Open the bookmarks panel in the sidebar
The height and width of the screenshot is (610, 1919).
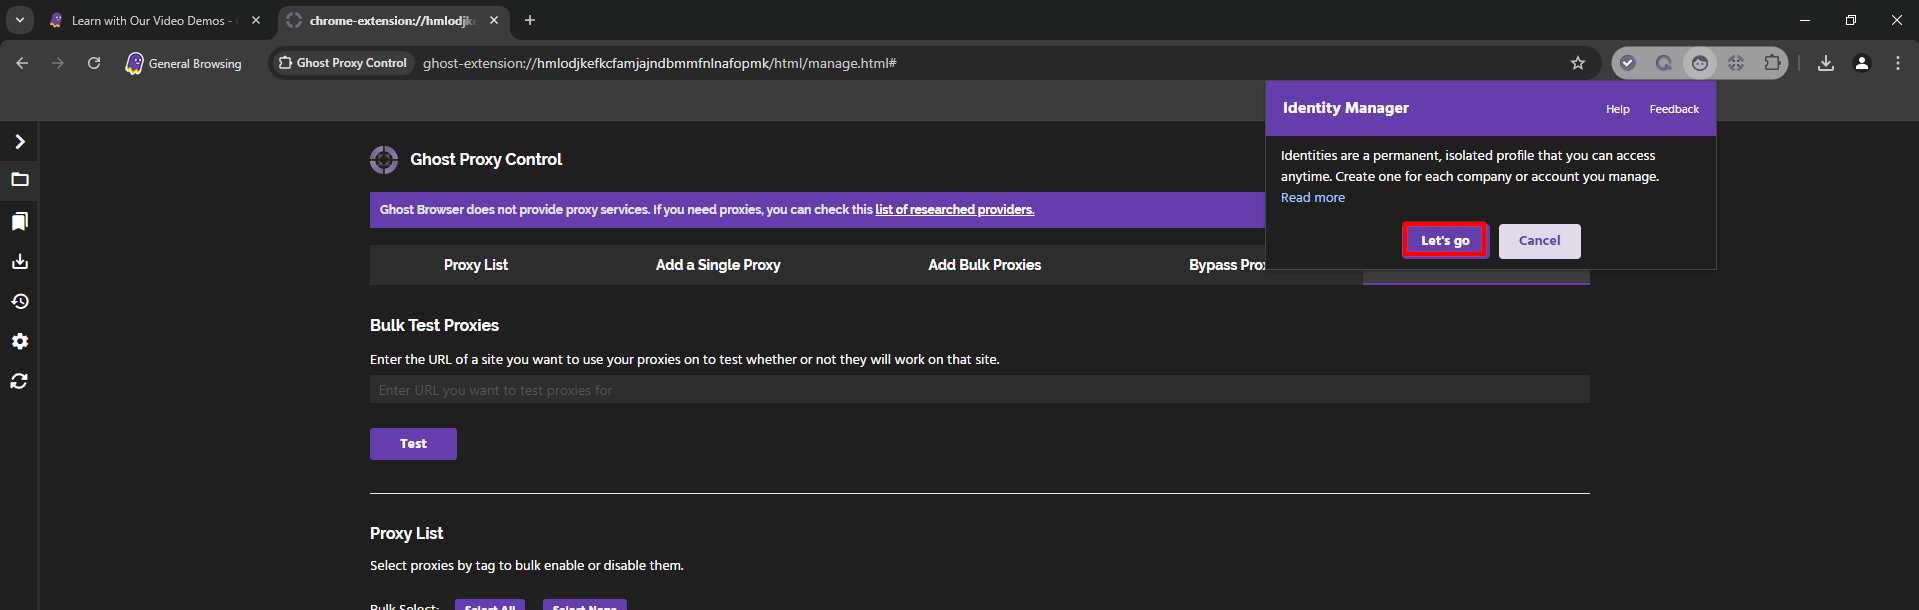pos(19,221)
